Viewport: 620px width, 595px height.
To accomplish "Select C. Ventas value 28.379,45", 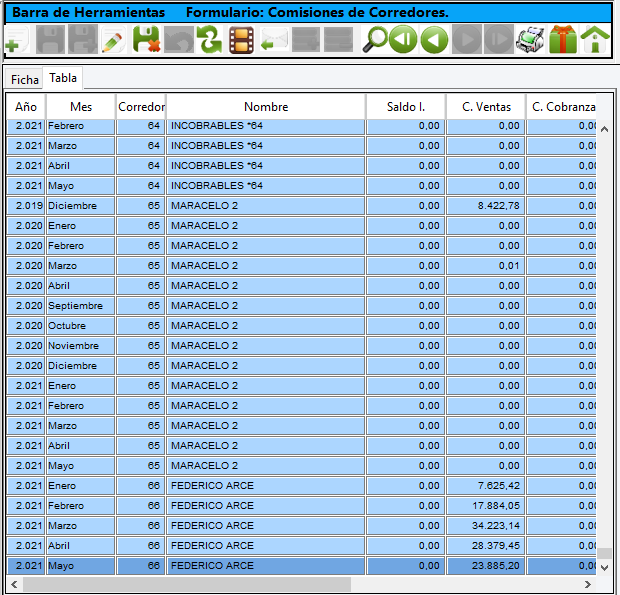I will [486, 546].
